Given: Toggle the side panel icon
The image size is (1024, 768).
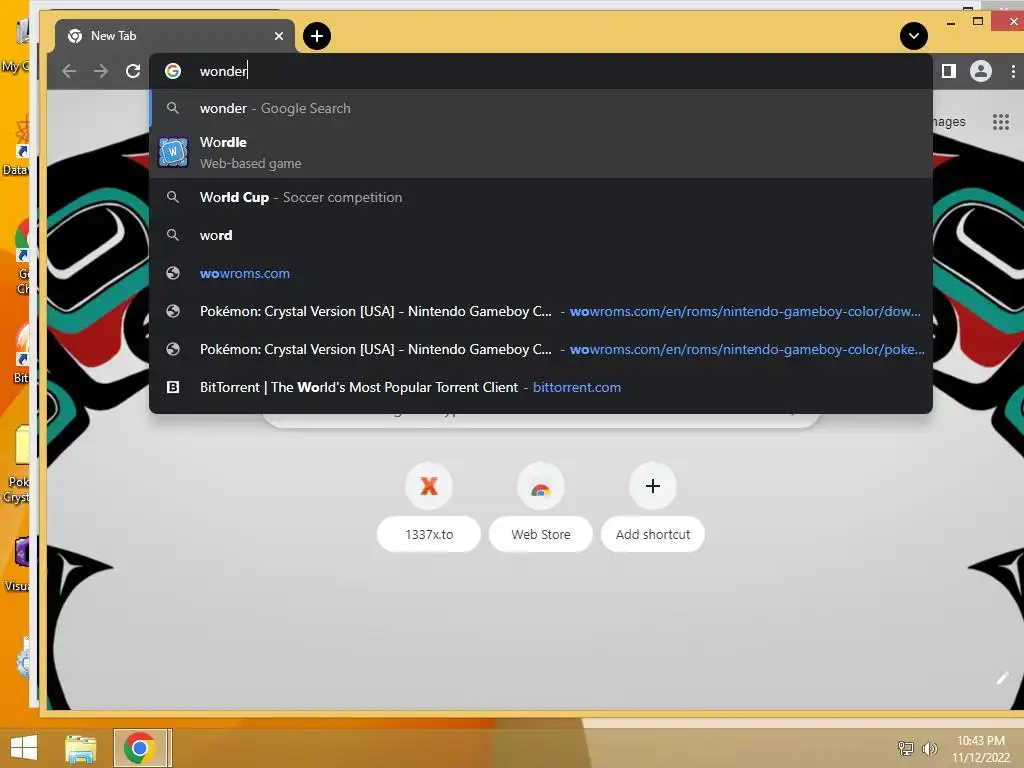Looking at the screenshot, I should click(949, 71).
